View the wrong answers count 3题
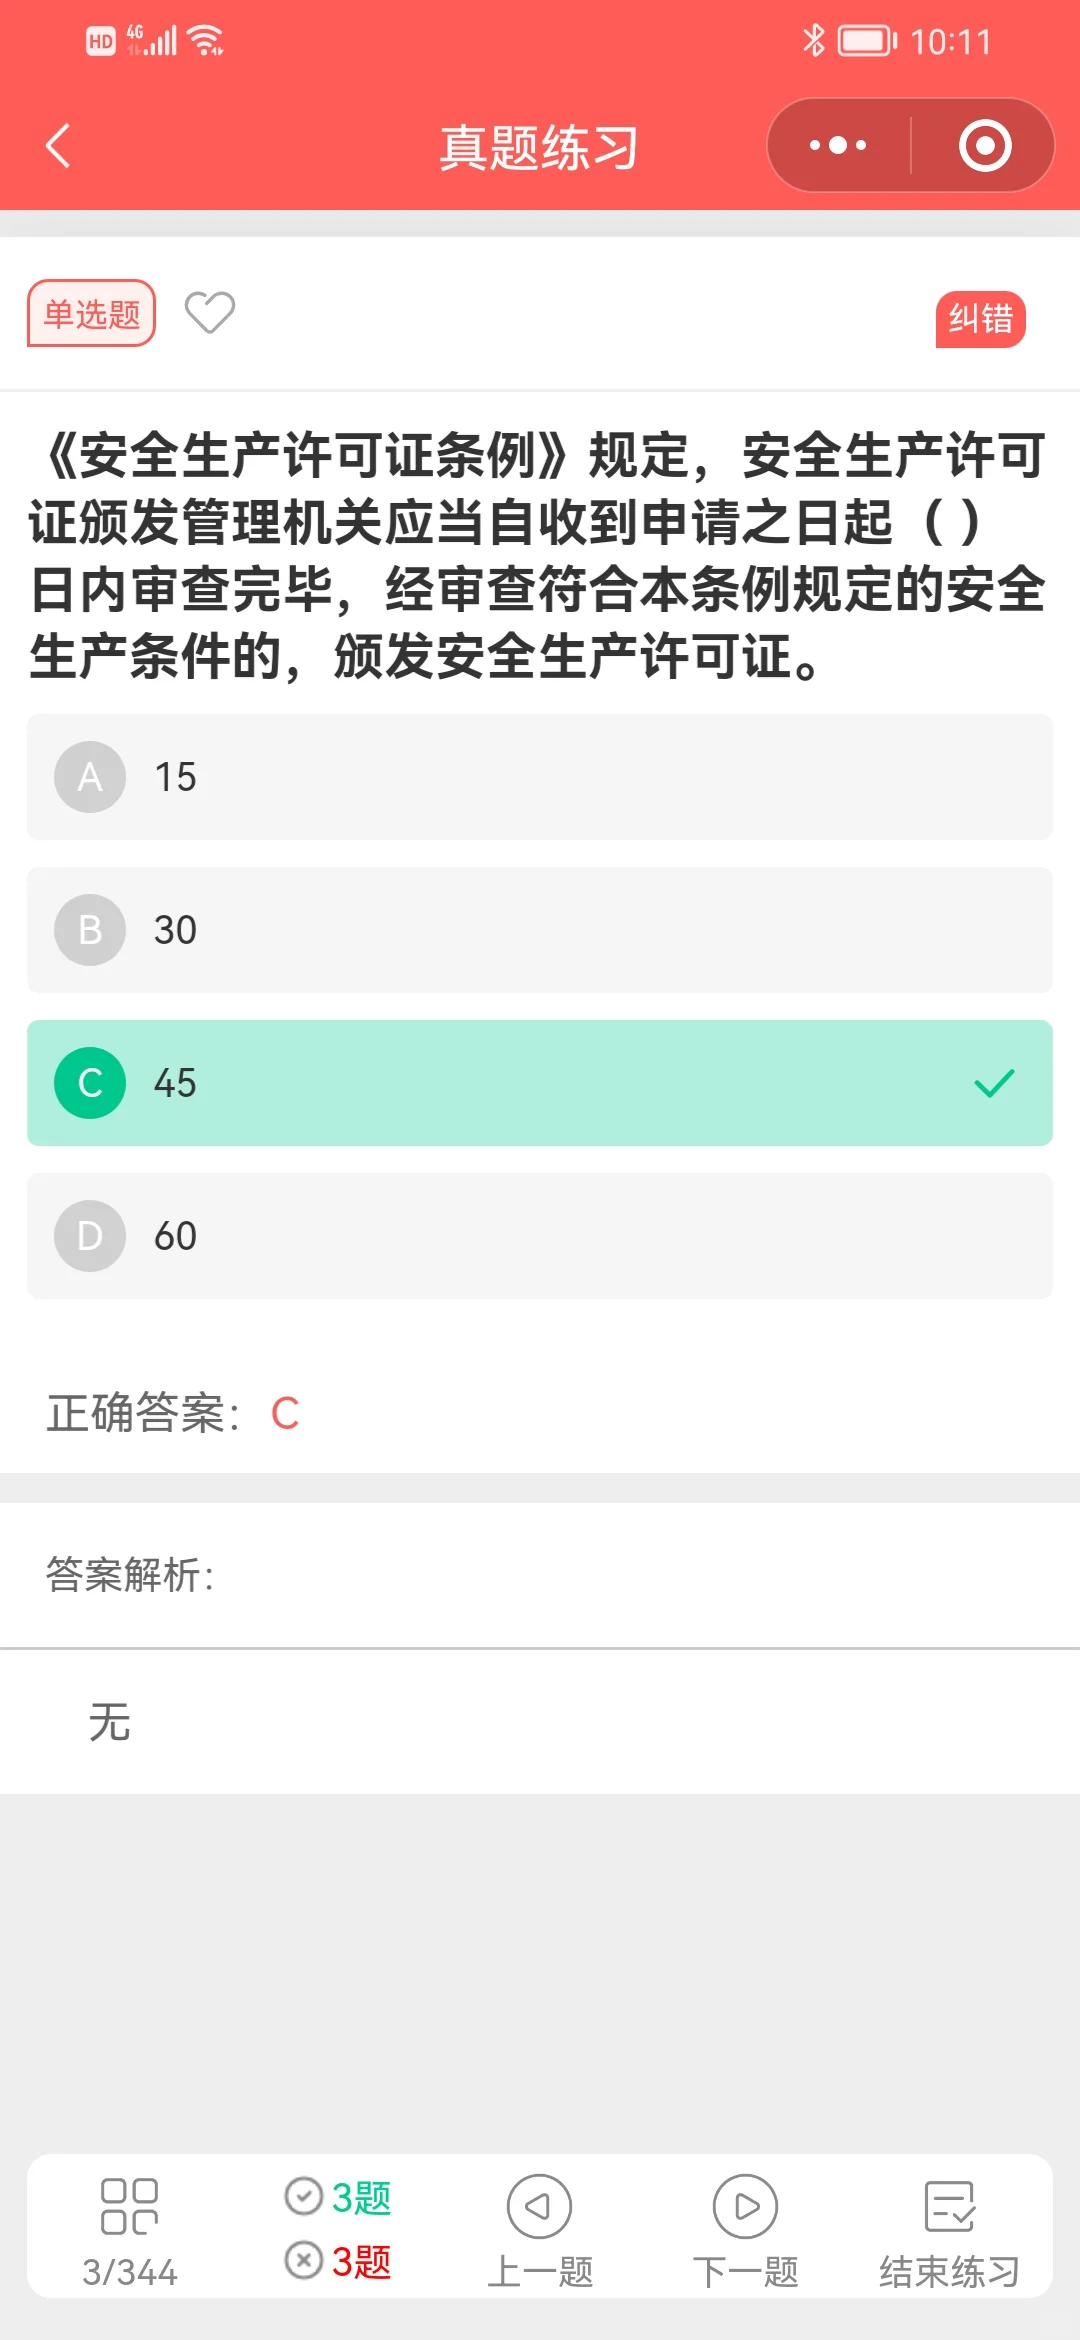Viewport: 1080px width, 2340px height. tap(339, 2261)
